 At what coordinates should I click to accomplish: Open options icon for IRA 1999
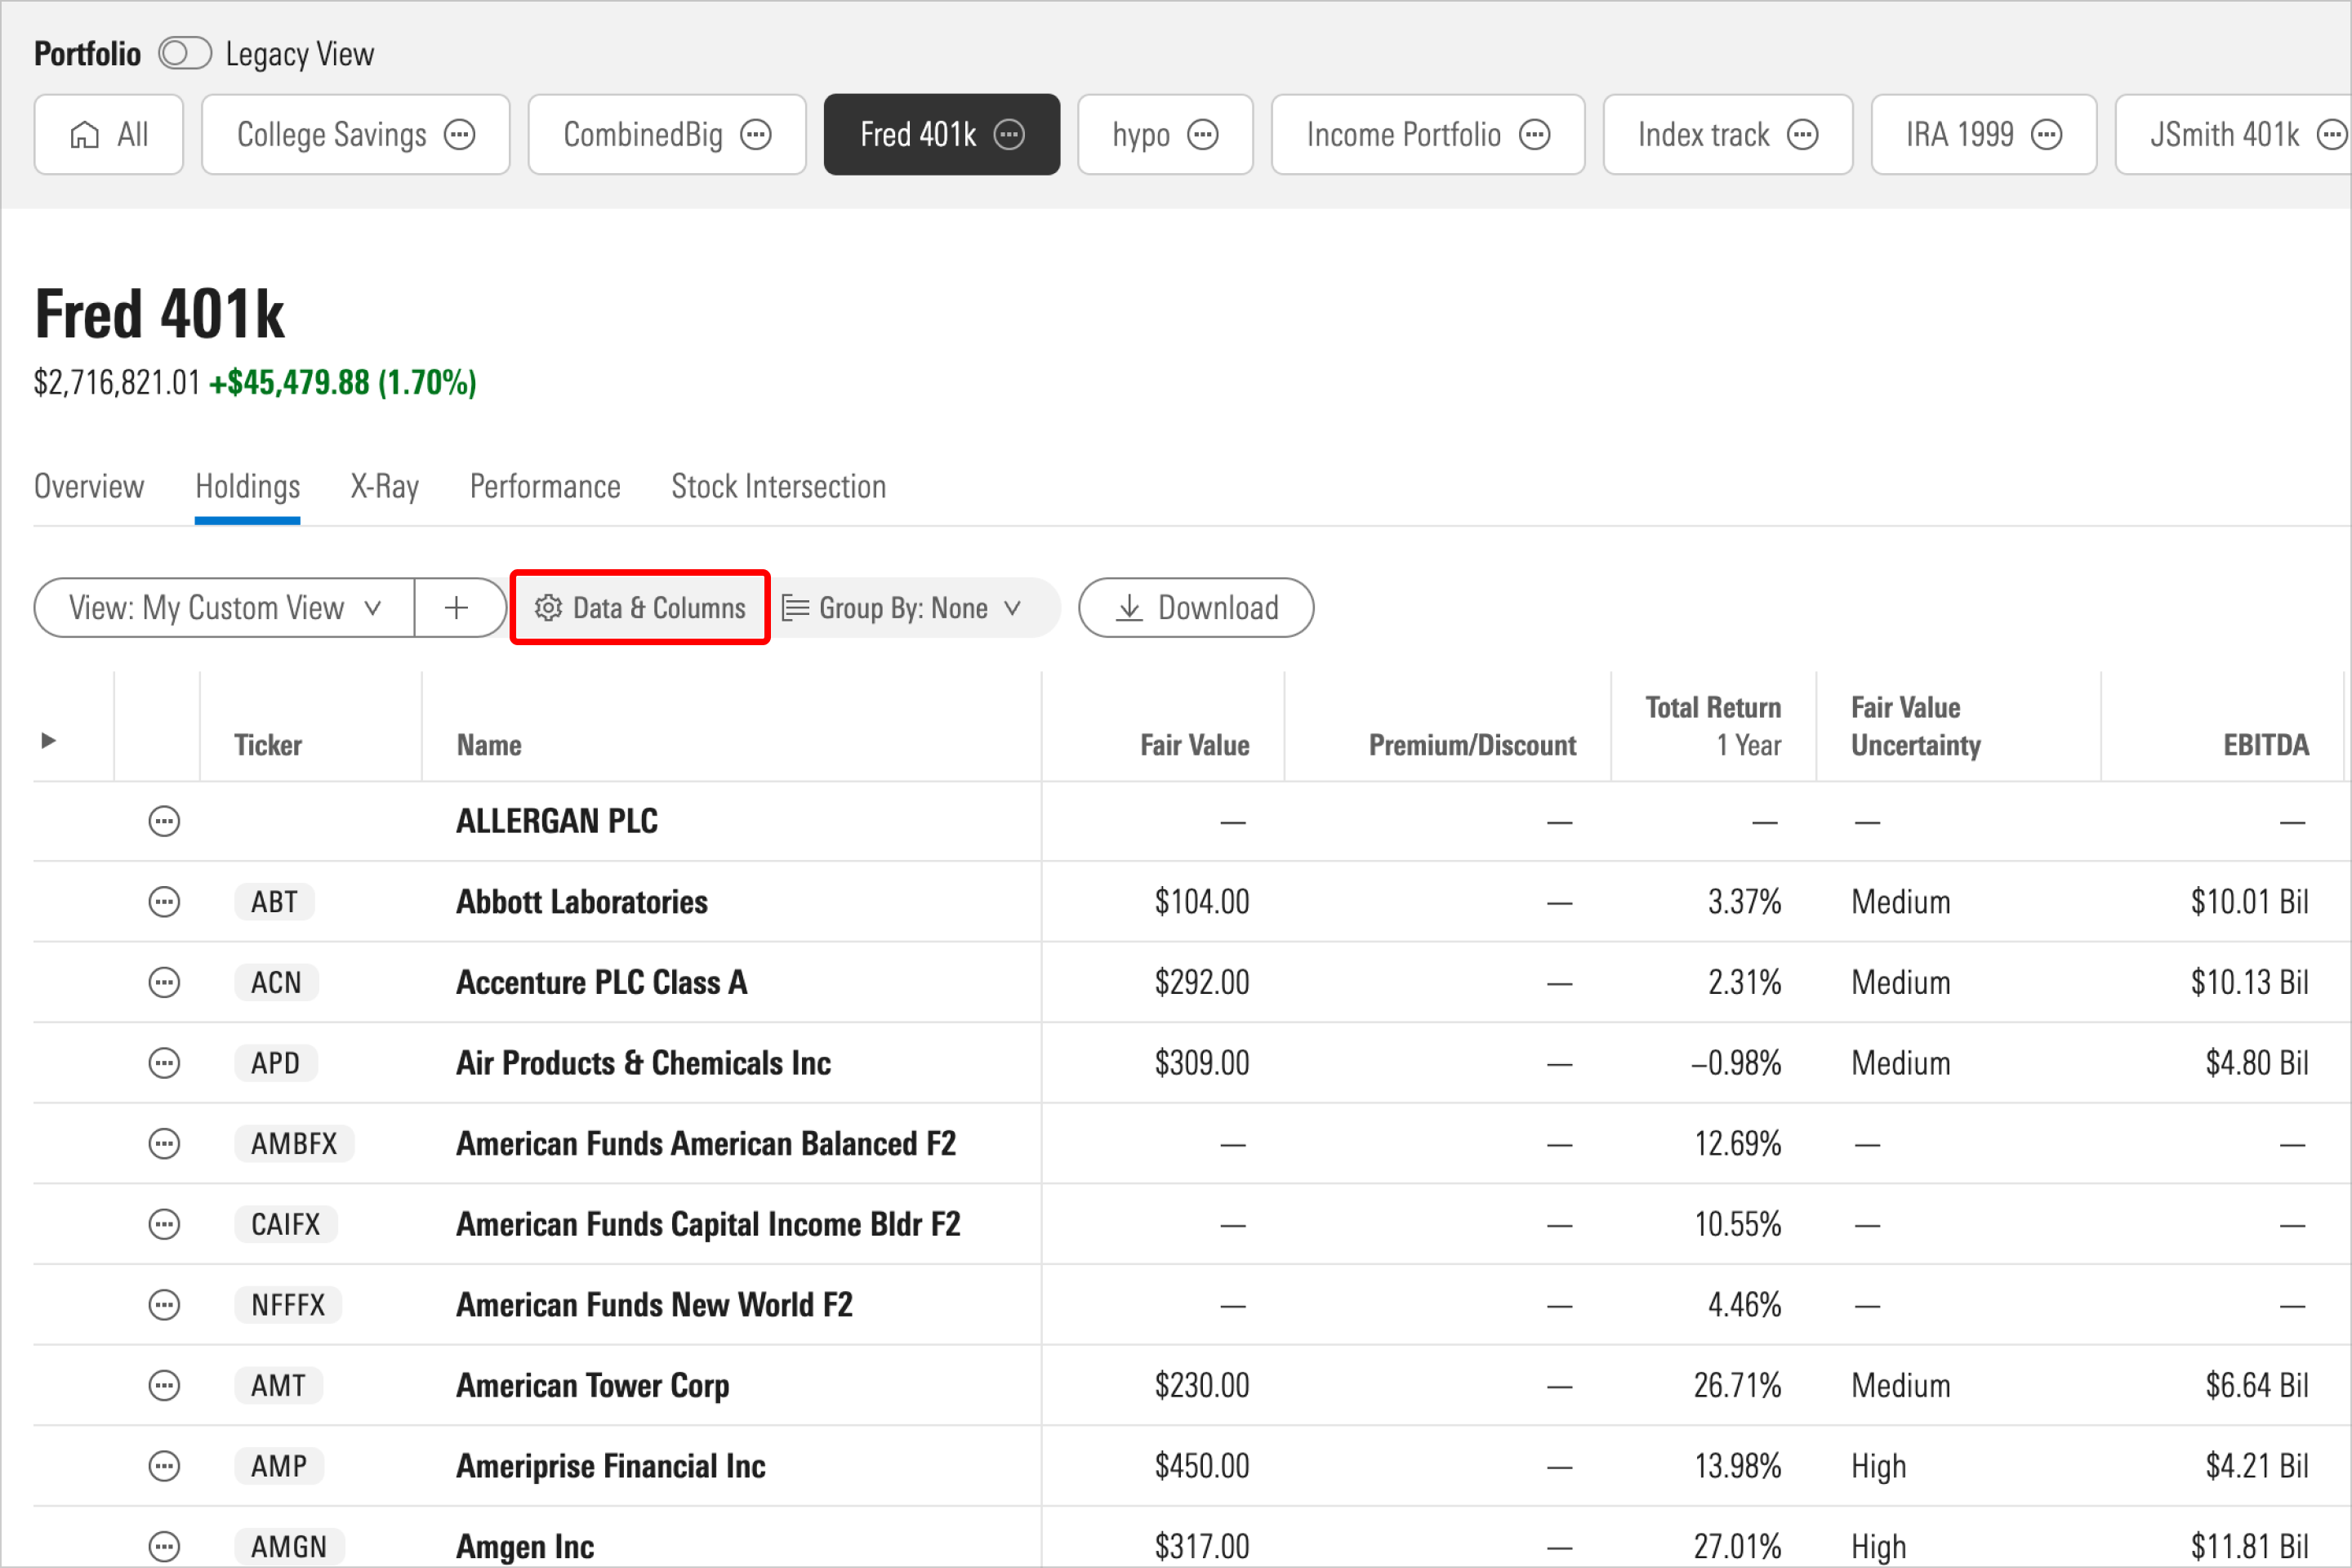point(2047,135)
